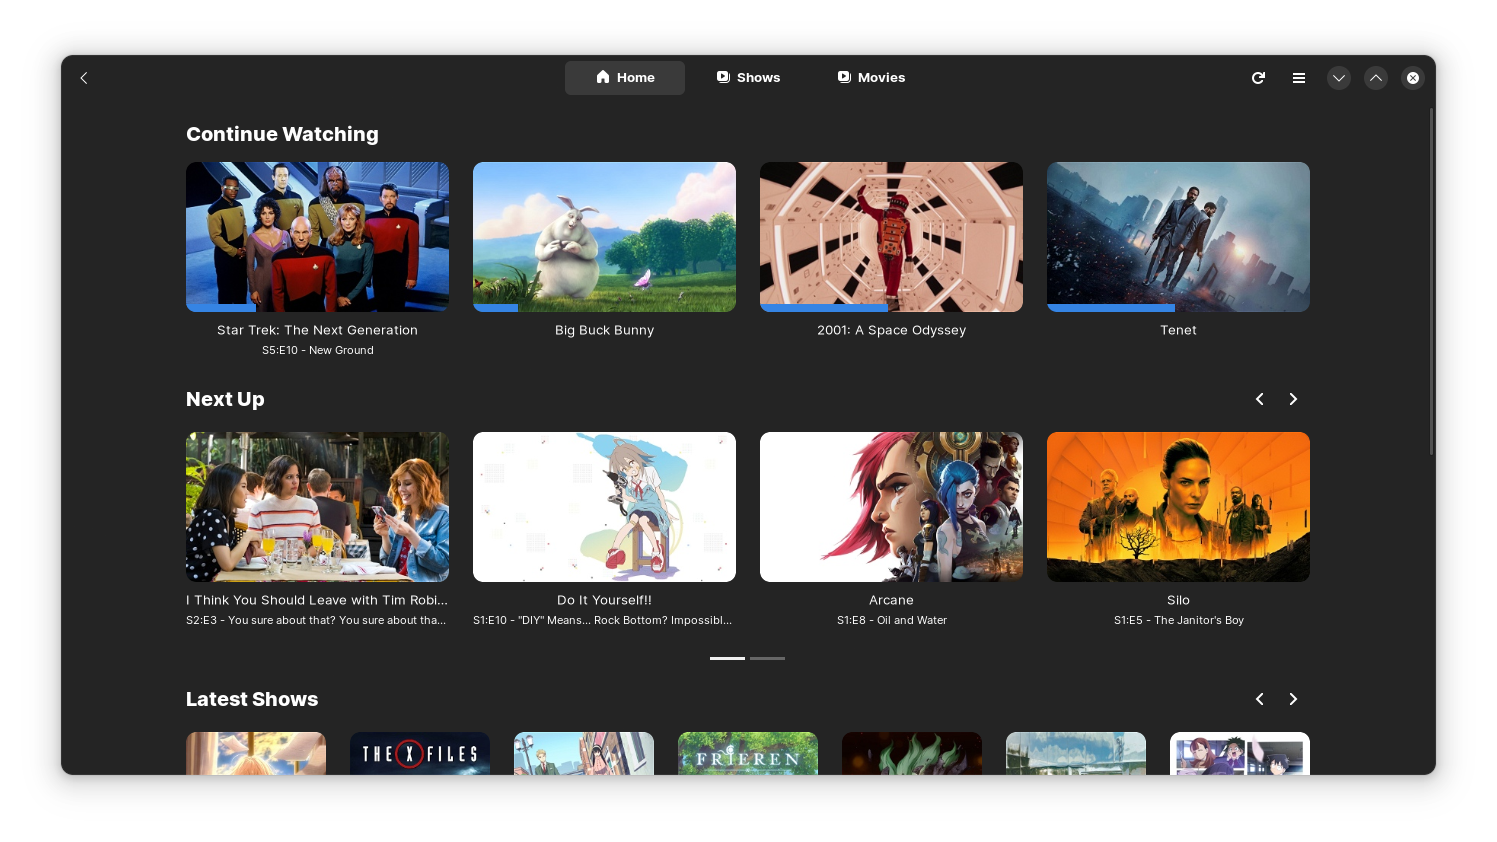Switch to the Movies tab
This screenshot has height=842, width=1497.
pyautogui.click(x=871, y=78)
